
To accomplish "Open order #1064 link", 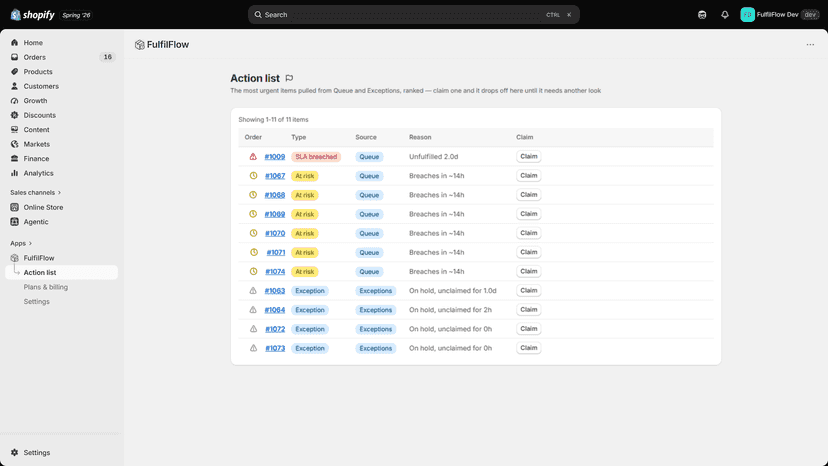I will [275, 310].
